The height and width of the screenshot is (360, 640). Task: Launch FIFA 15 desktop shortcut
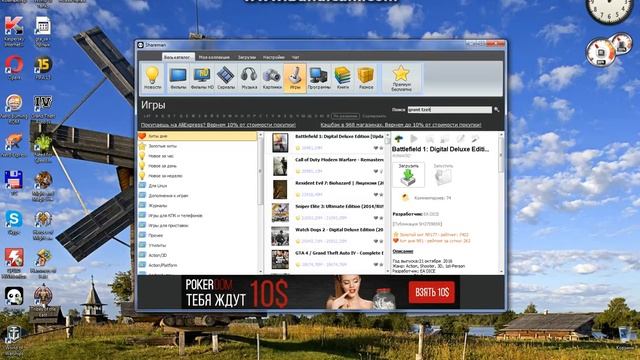pos(43,68)
